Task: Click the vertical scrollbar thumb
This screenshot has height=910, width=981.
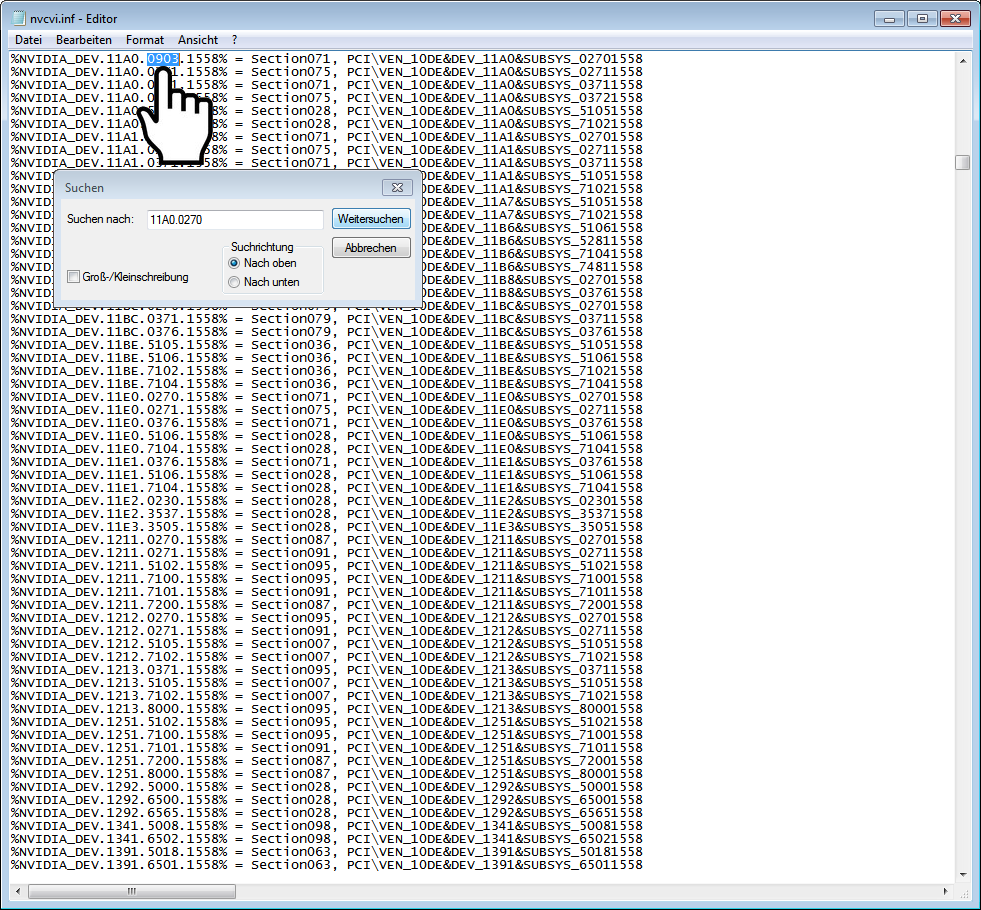Action: click(963, 162)
